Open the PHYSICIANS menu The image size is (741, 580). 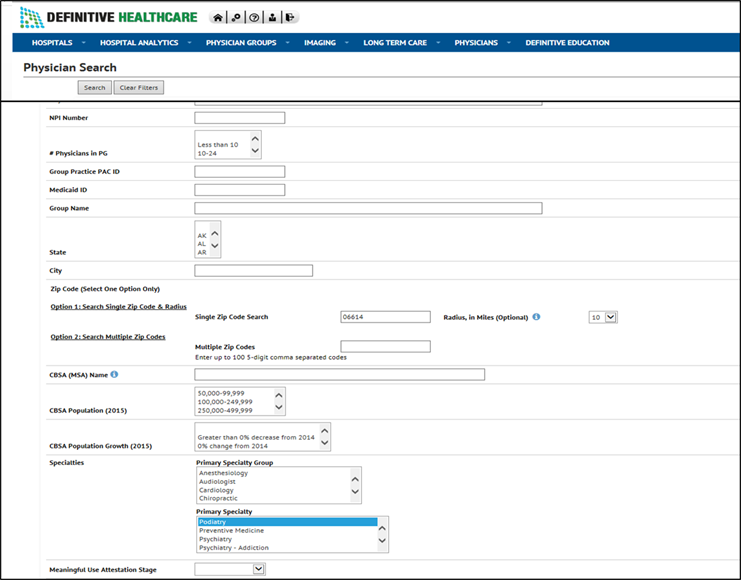[x=476, y=43]
